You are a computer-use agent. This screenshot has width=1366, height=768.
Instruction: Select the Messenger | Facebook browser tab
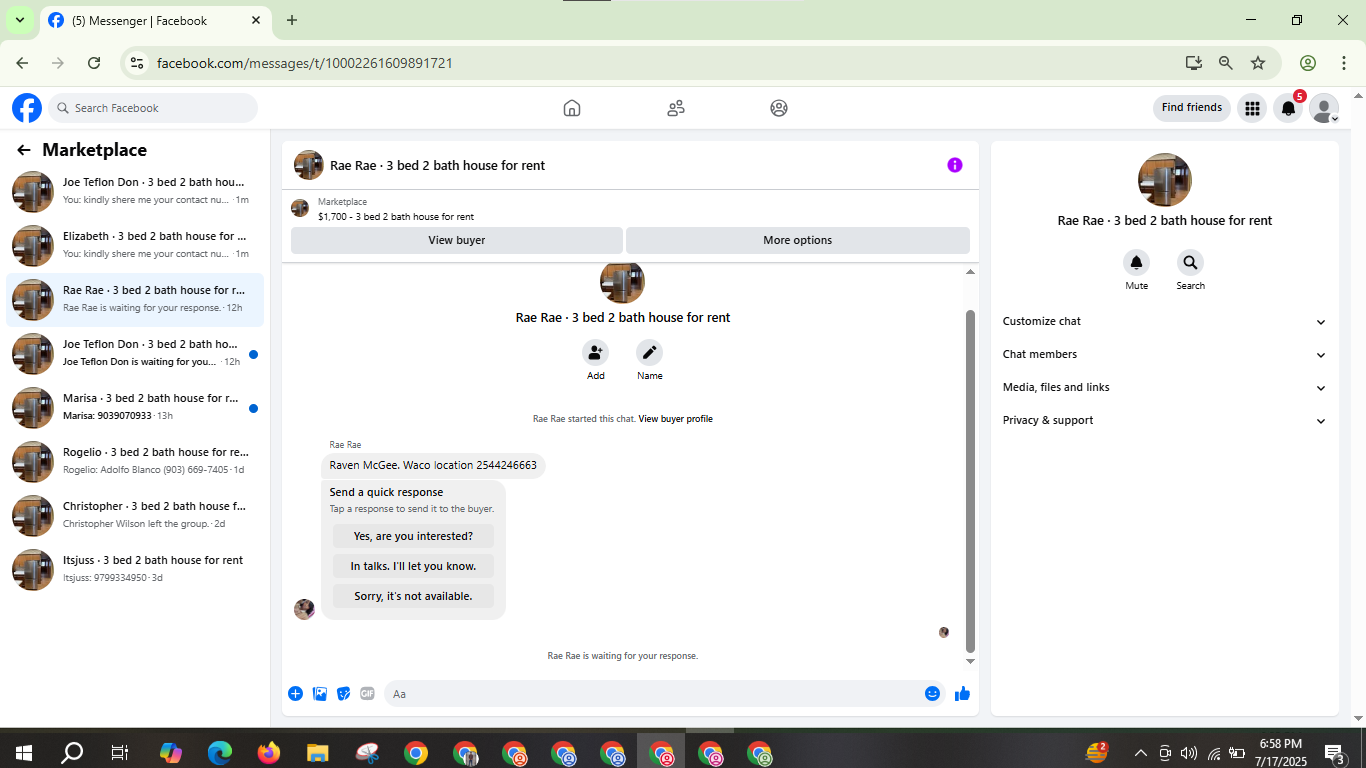pyautogui.click(x=156, y=20)
